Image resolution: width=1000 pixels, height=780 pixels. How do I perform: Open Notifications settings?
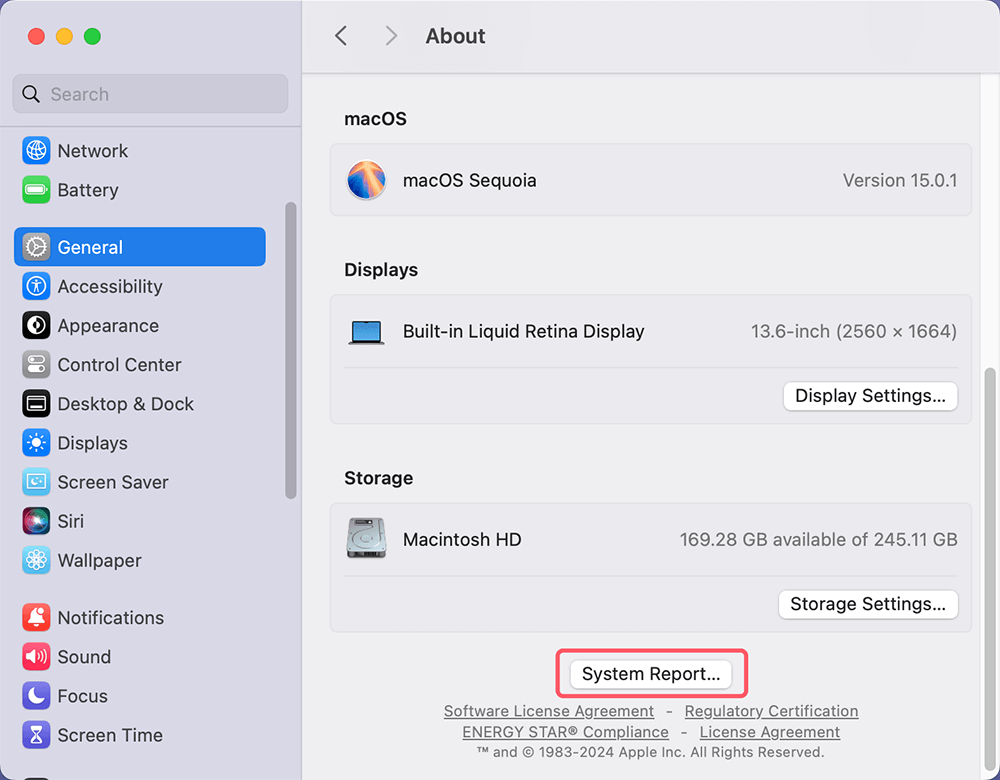(x=110, y=617)
